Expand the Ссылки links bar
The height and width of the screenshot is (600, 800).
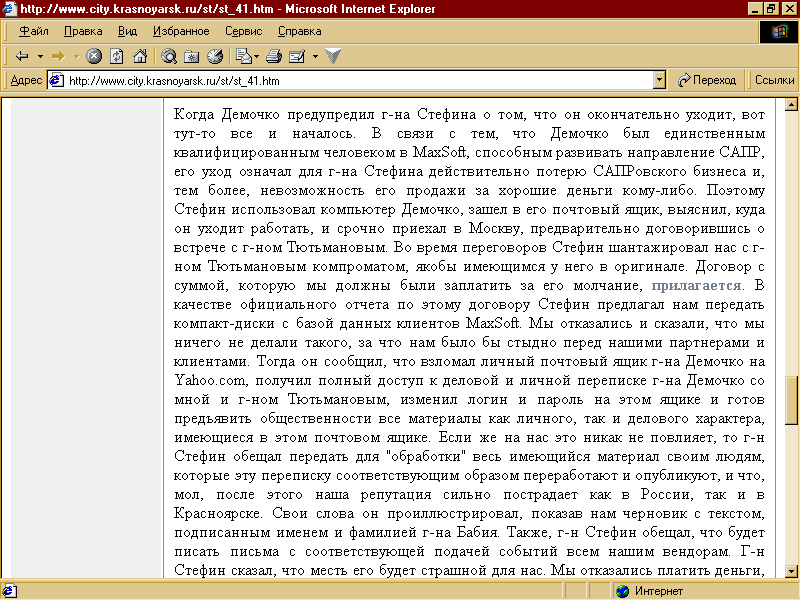[774, 80]
